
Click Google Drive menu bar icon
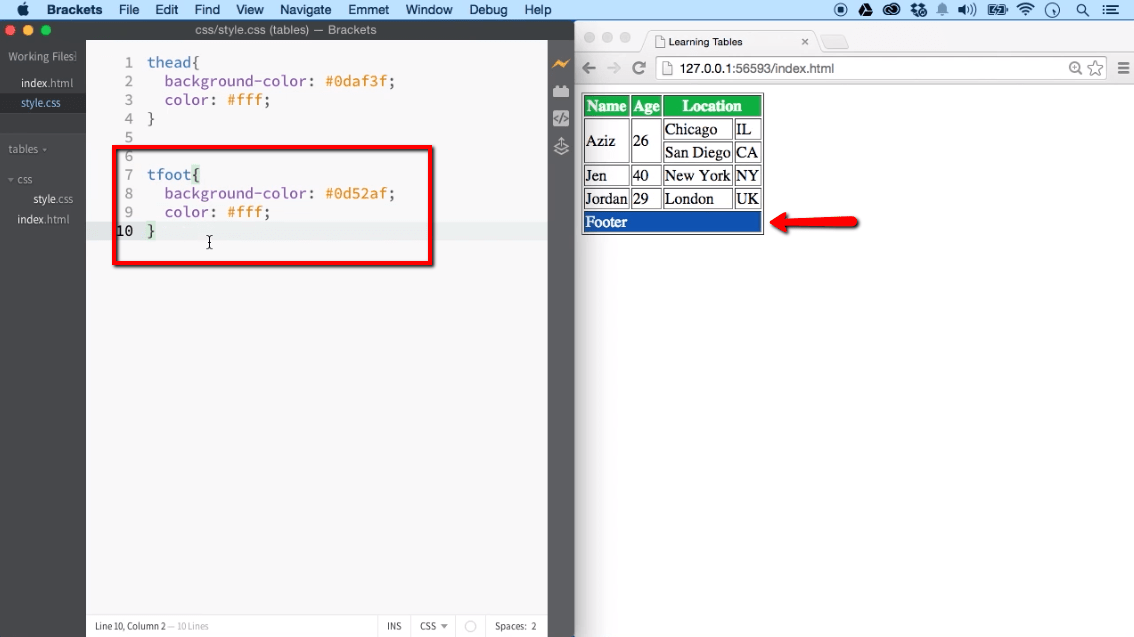coord(865,9)
